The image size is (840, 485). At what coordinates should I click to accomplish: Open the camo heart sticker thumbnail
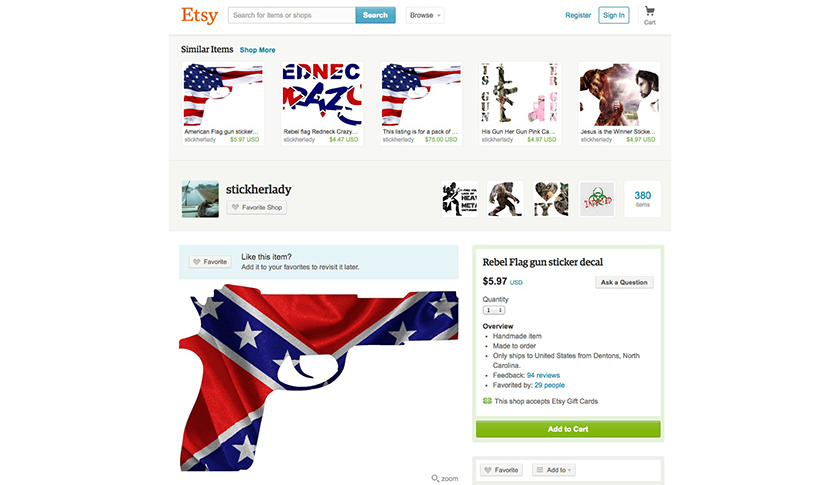[551, 199]
